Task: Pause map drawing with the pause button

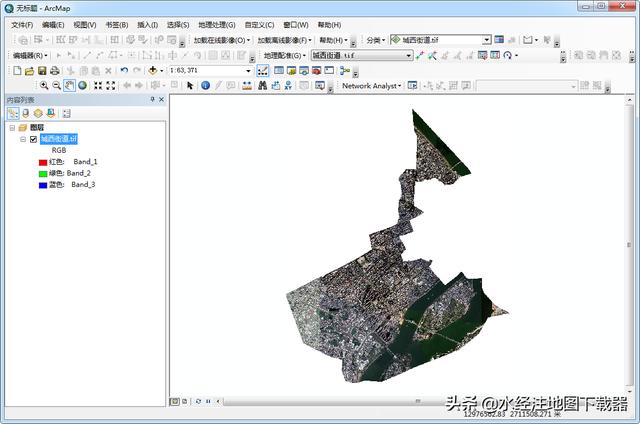Action: tap(208, 401)
